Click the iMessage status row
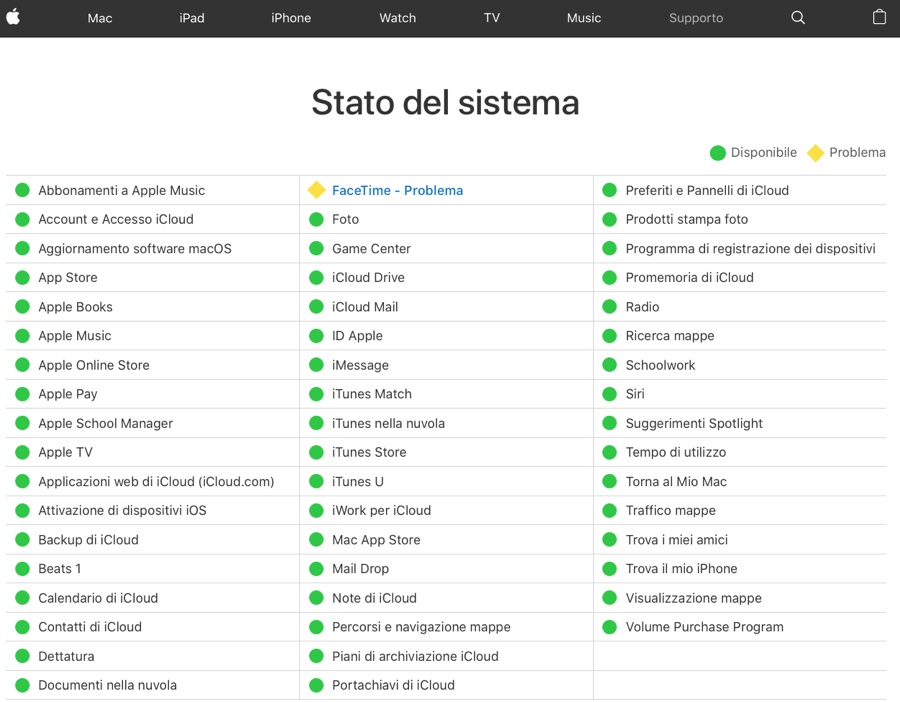Screen dimensions: 900x702 point(360,365)
